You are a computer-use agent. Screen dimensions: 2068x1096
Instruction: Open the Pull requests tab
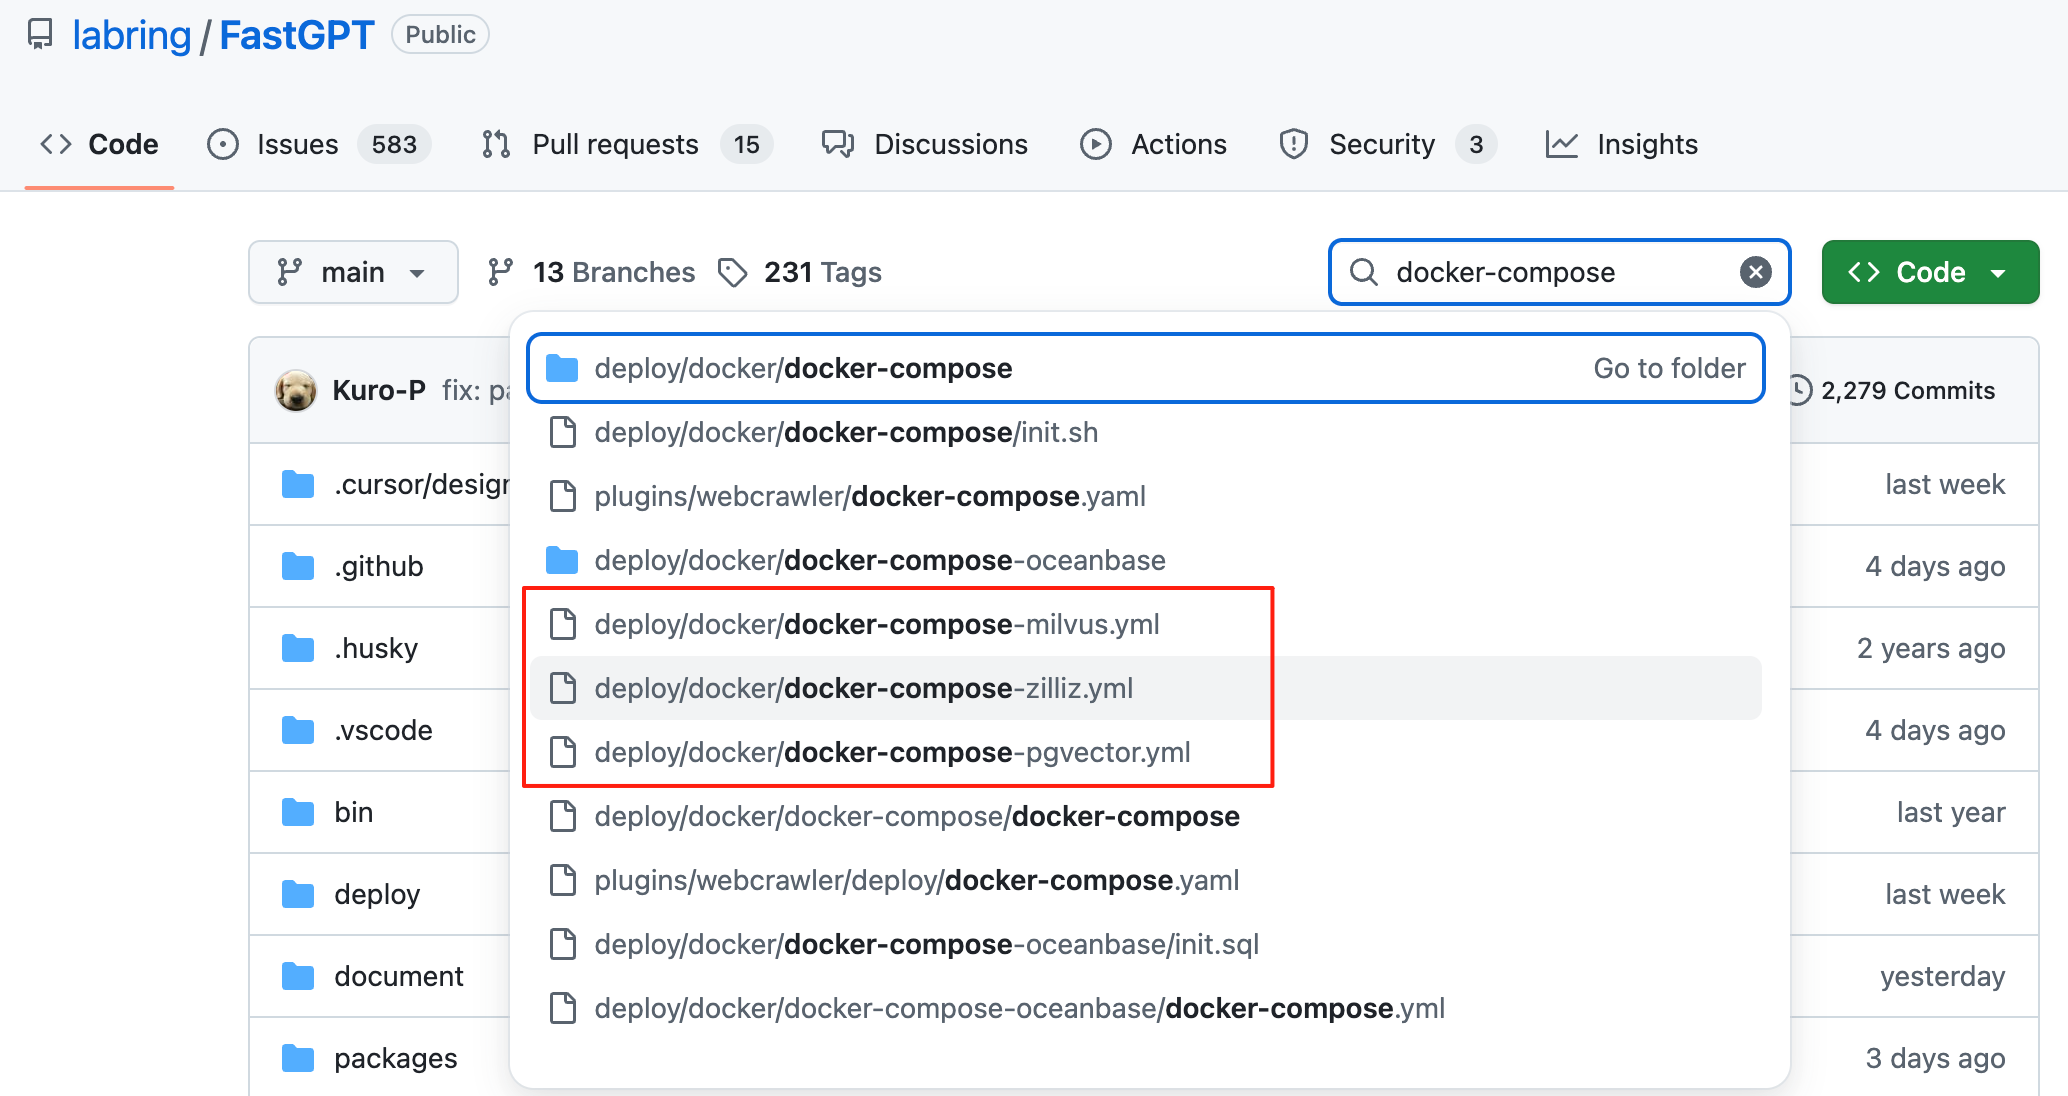[x=626, y=144]
